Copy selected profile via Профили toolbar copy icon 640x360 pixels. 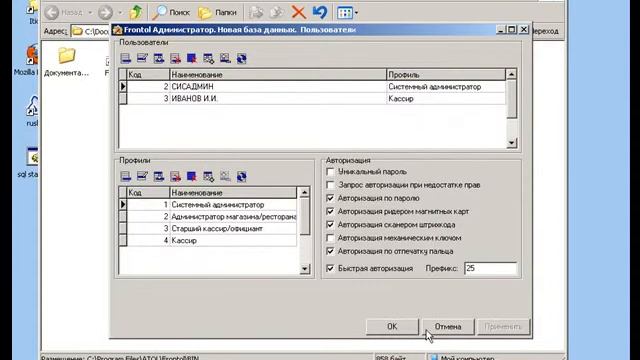coord(159,176)
